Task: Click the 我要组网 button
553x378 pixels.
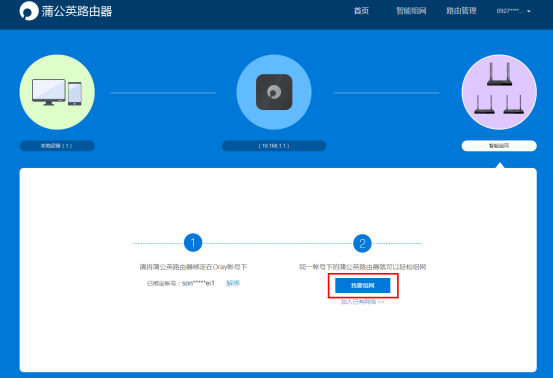Action: (x=363, y=285)
